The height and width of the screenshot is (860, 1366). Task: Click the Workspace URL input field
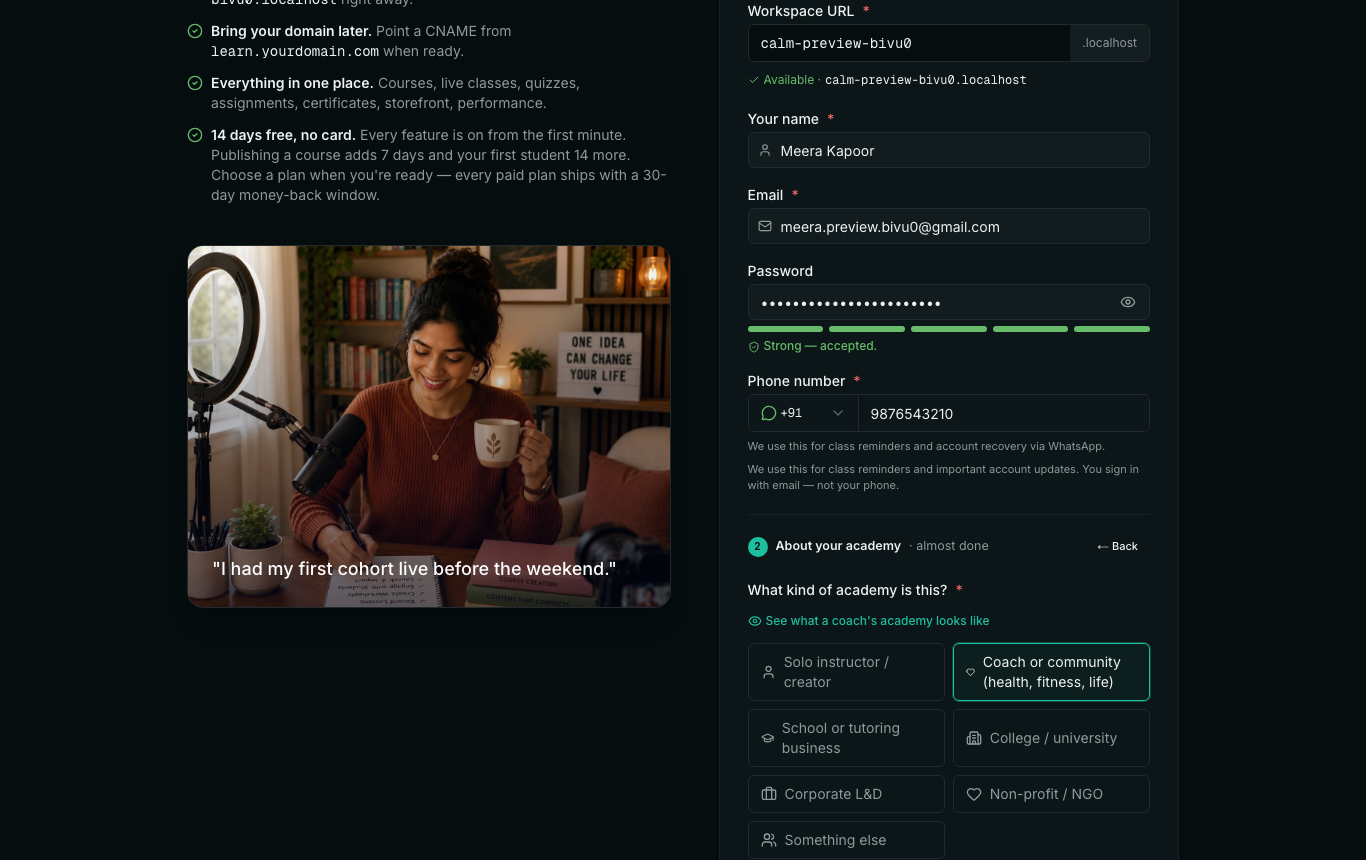tap(909, 43)
